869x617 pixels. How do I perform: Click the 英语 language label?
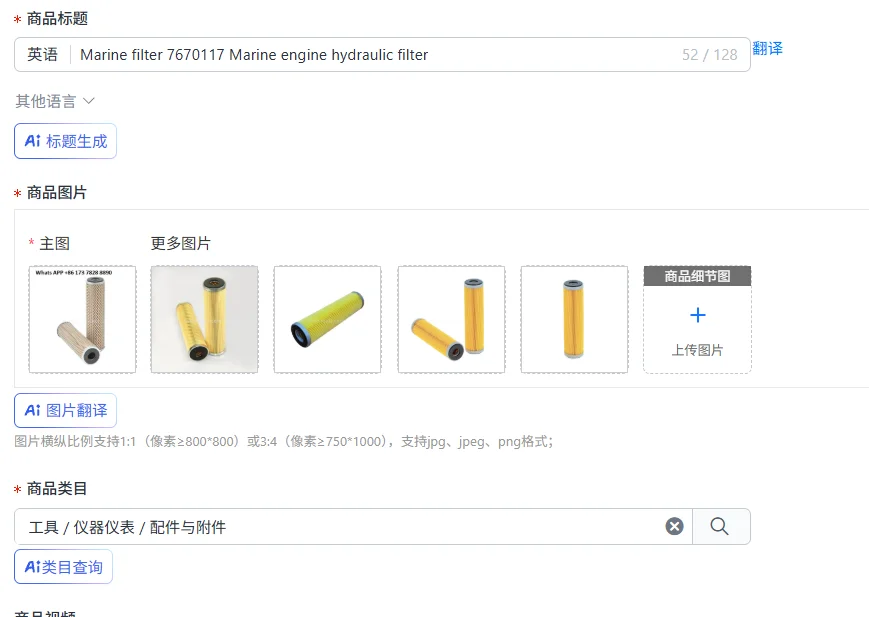point(43,54)
